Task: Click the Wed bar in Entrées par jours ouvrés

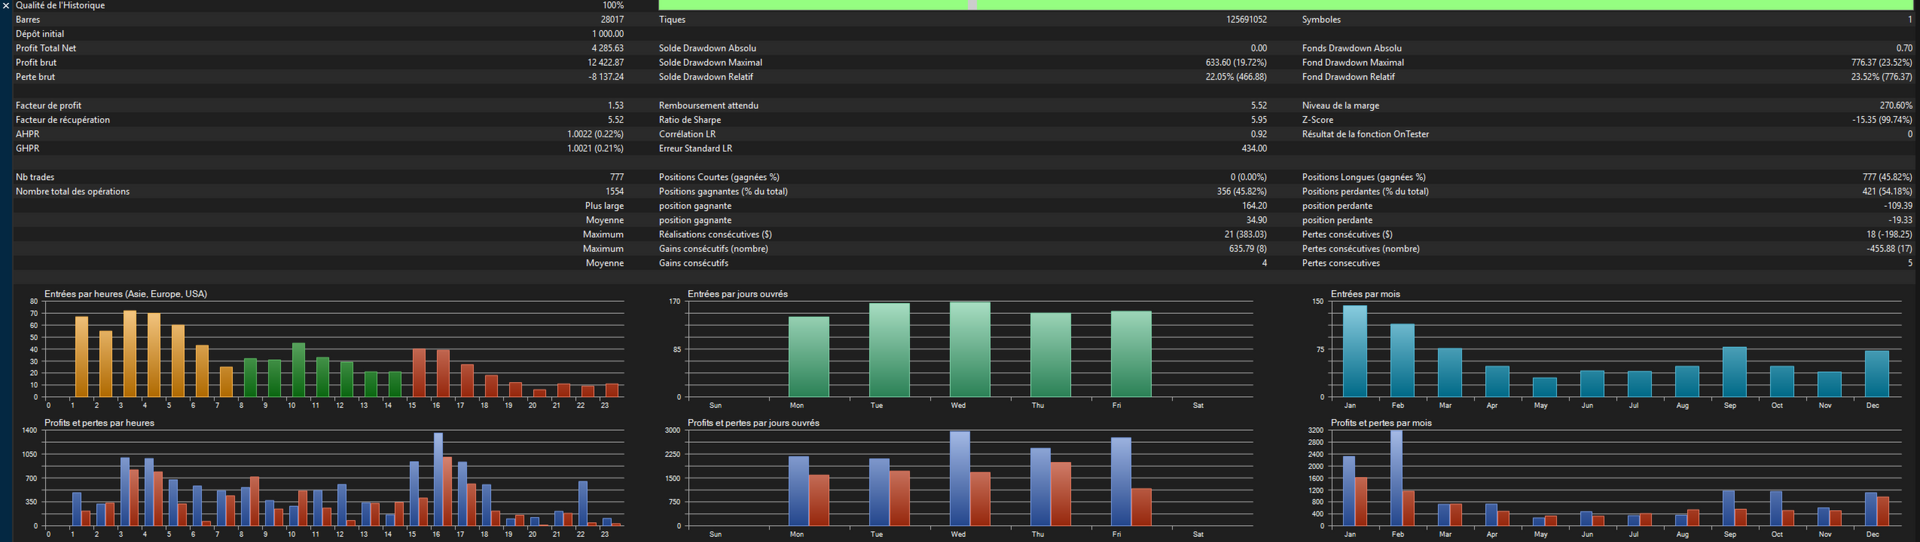Action: pos(969,349)
